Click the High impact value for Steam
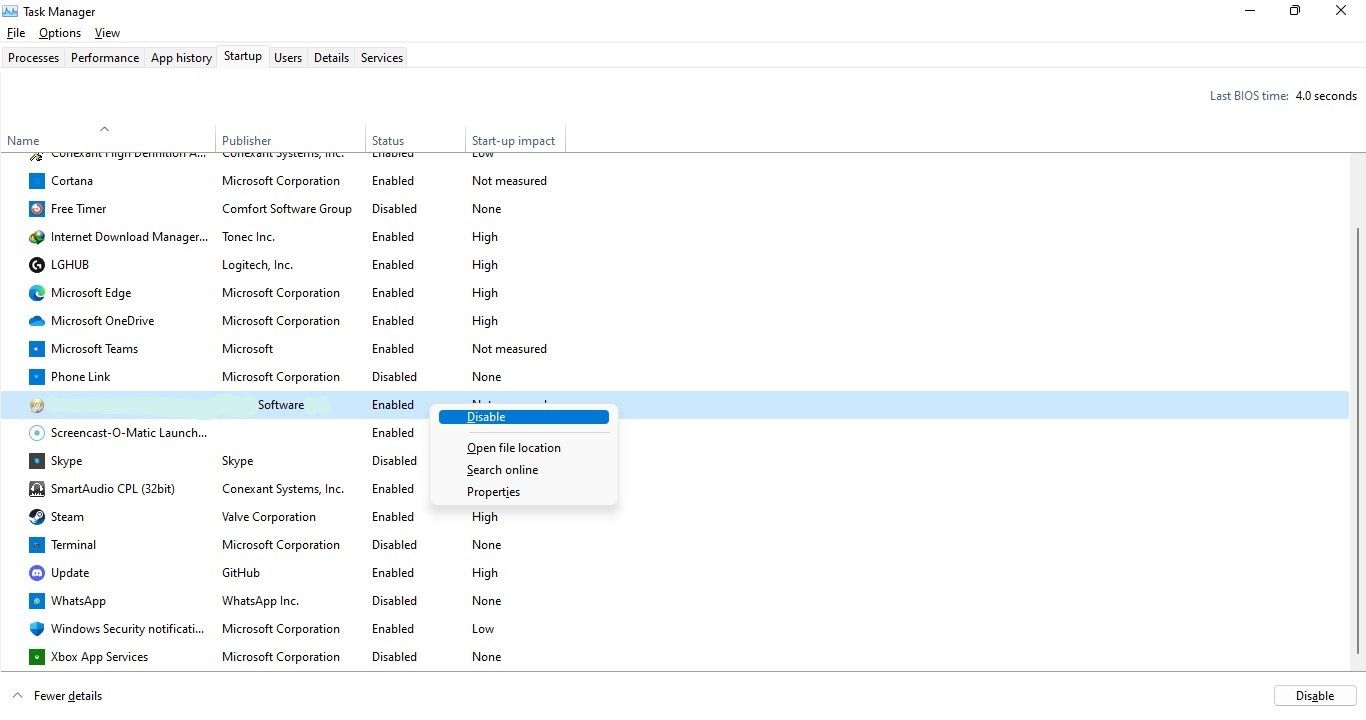The image size is (1366, 720). tap(485, 517)
